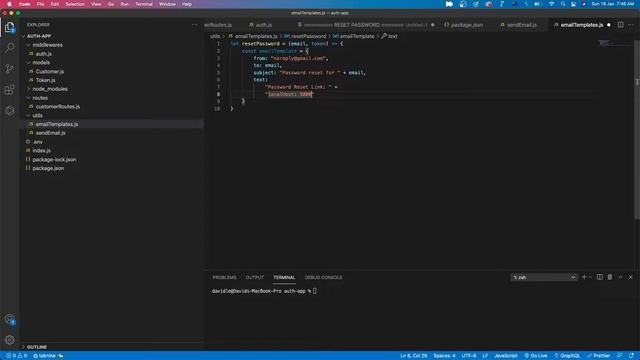
Task: Kill the terminal with trash icon
Action: (x=610, y=277)
